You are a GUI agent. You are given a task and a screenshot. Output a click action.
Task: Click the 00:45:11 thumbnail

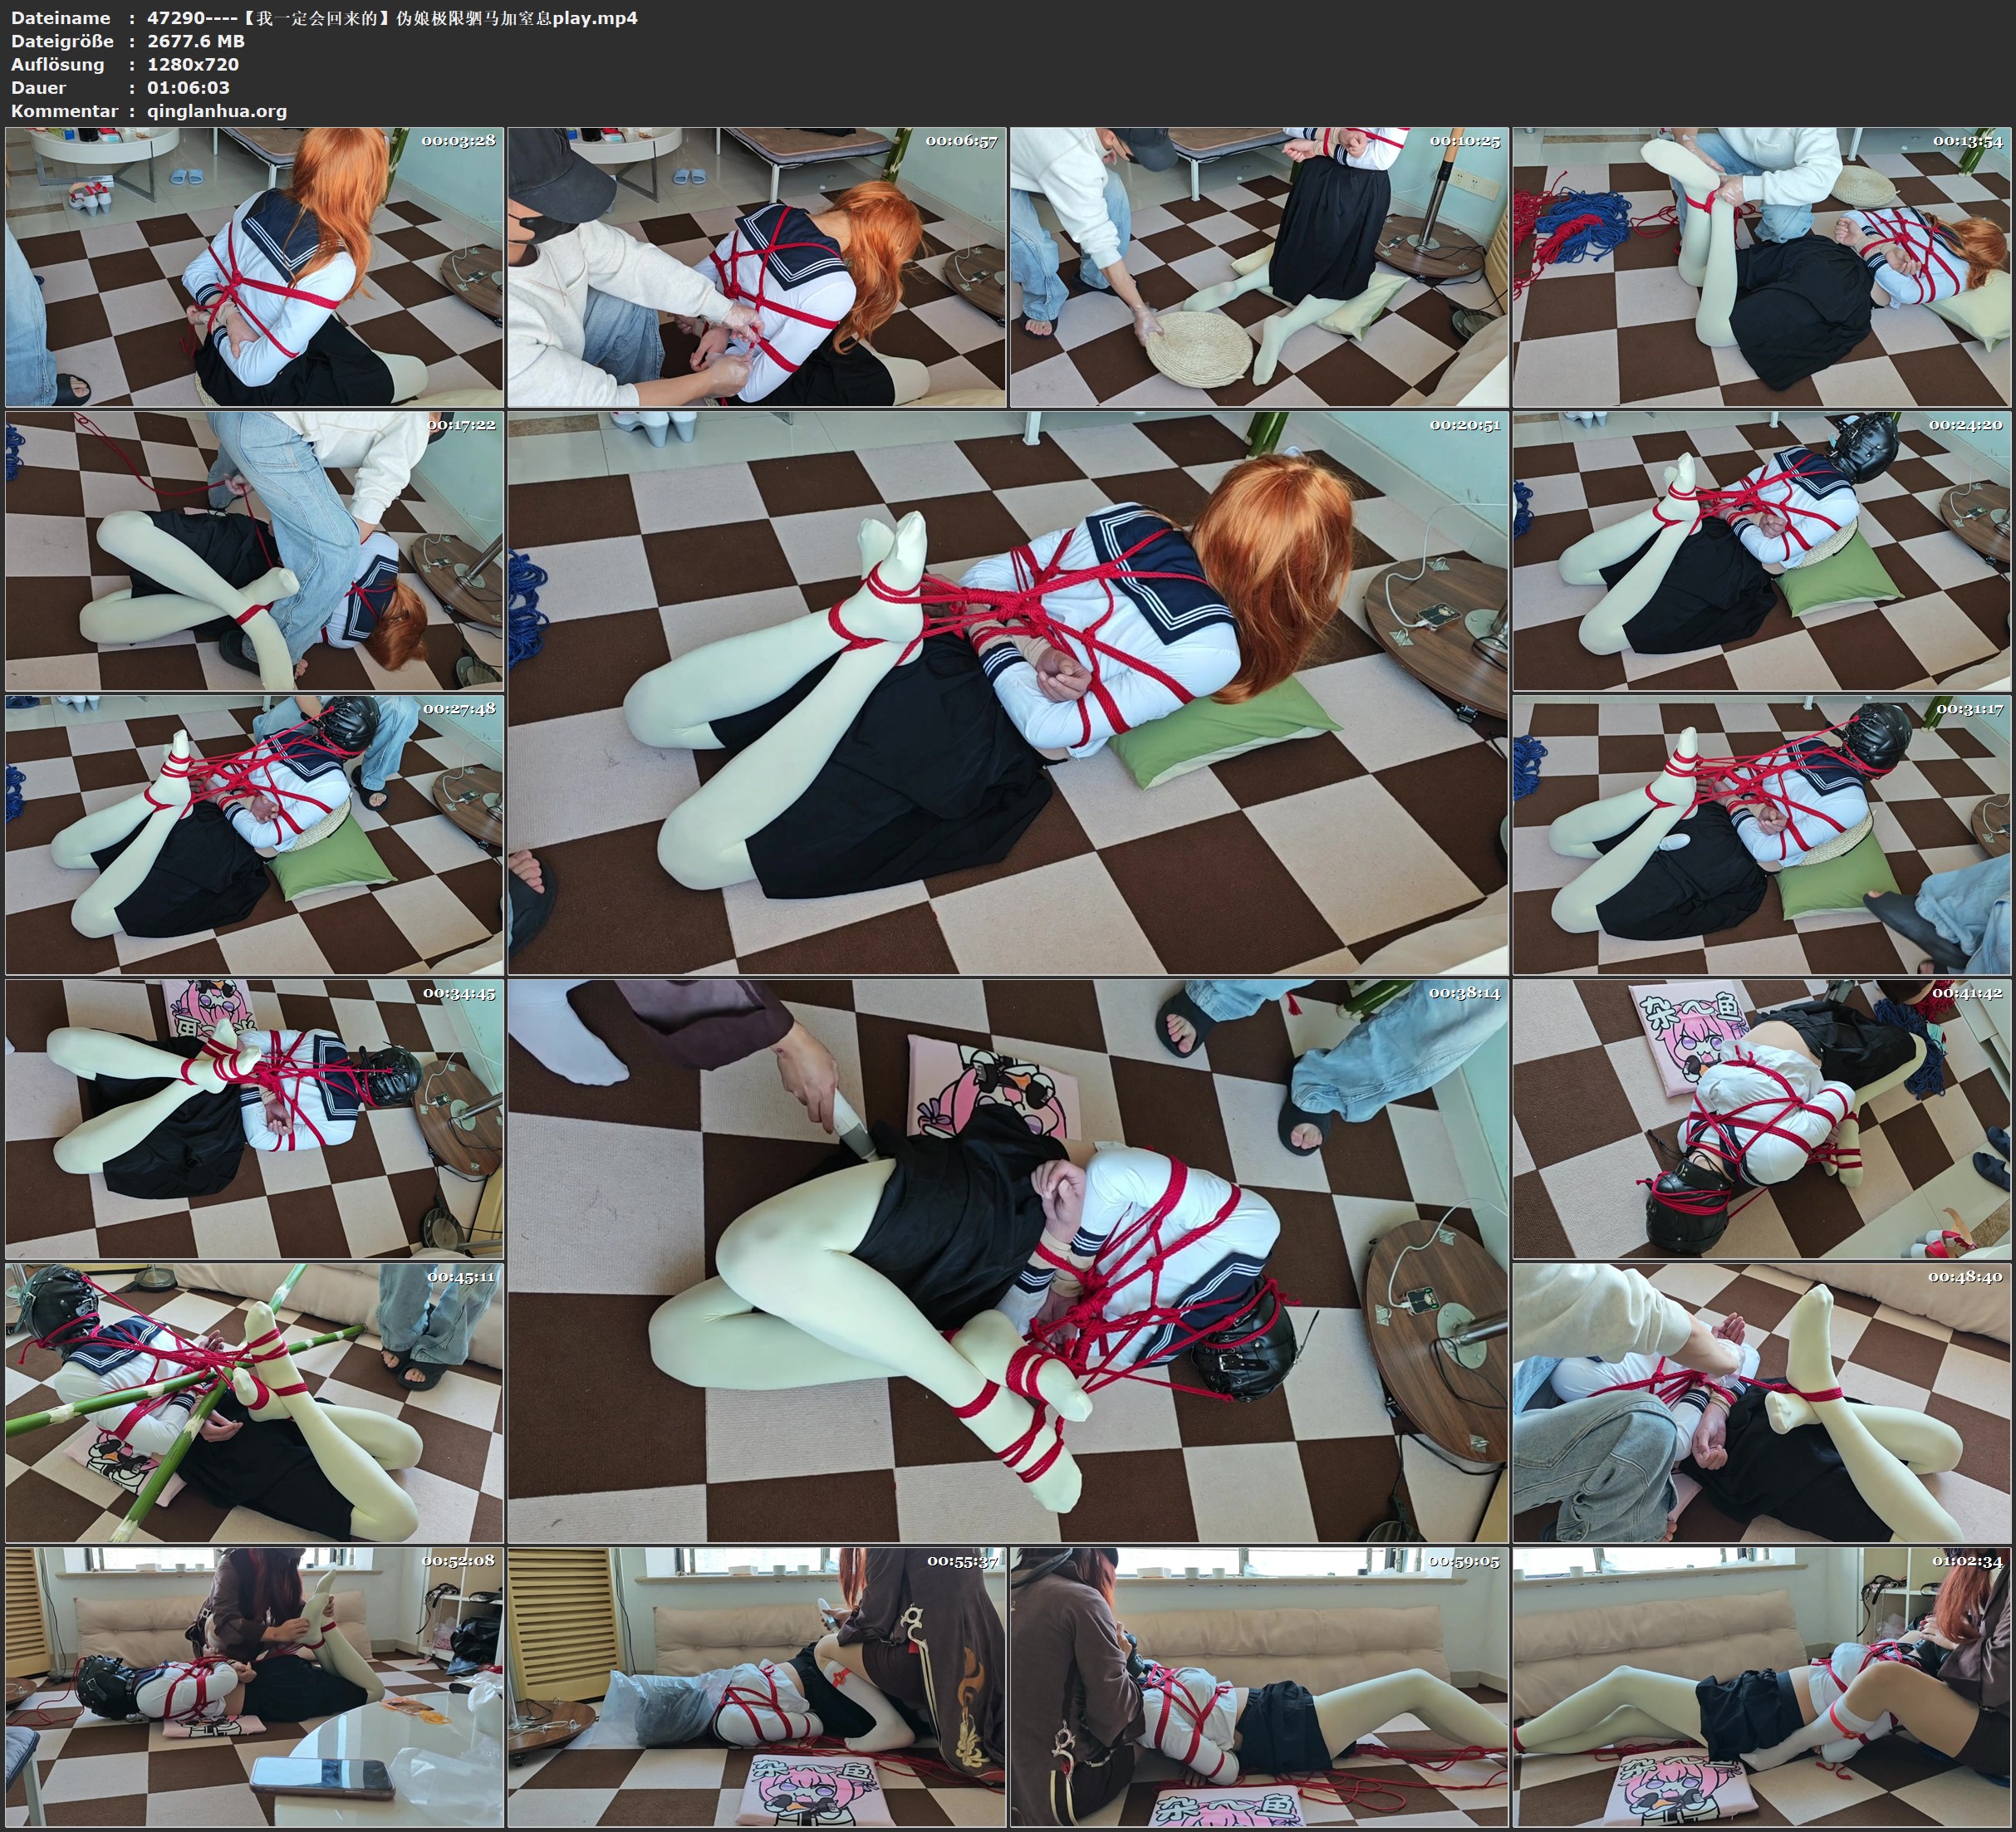click(254, 1403)
